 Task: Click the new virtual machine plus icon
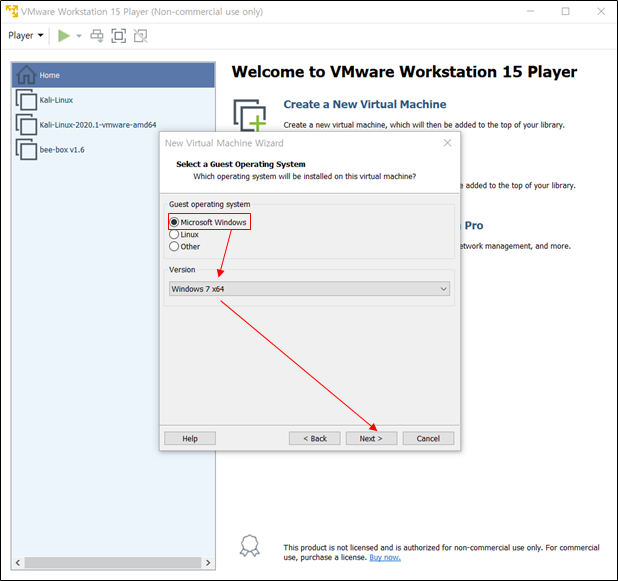250,115
